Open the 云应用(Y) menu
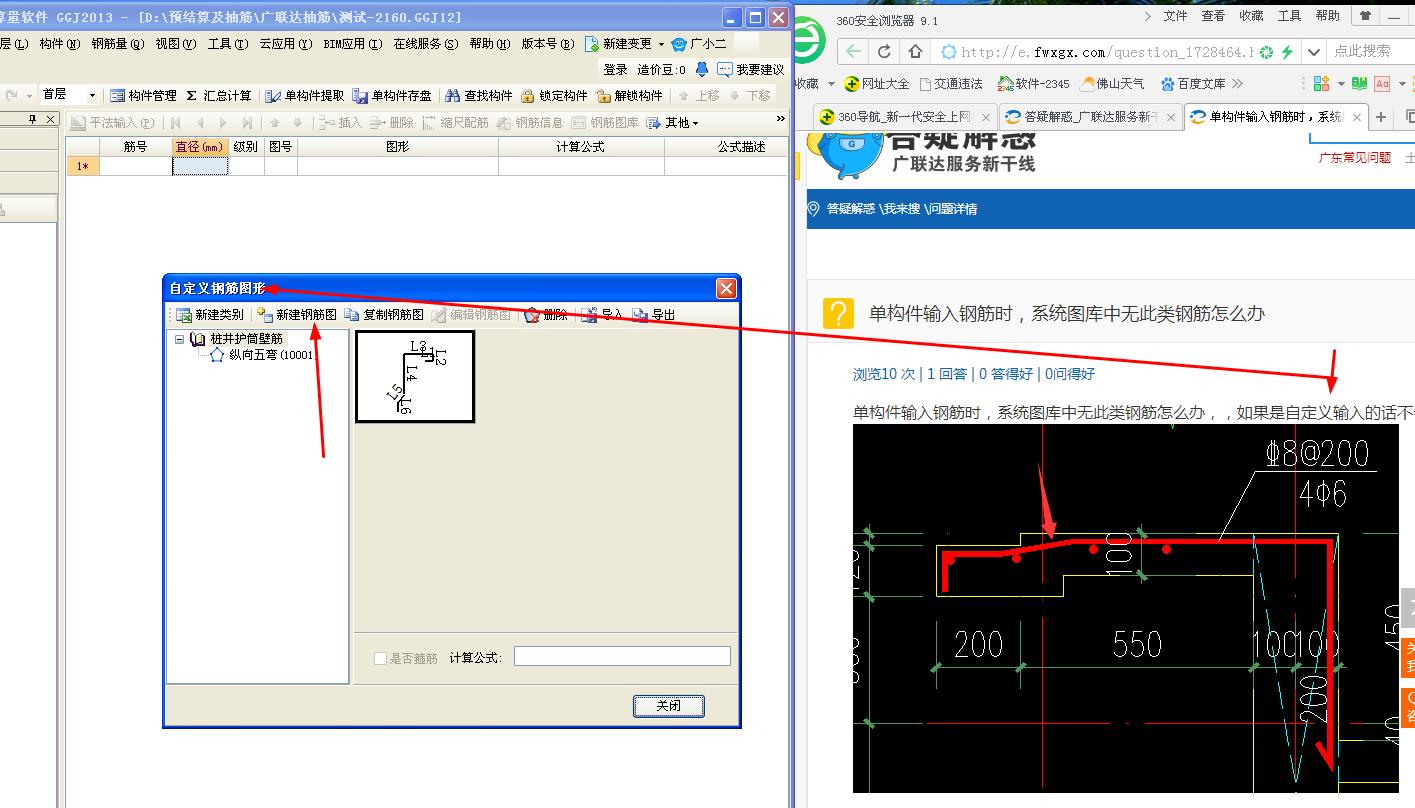 click(x=285, y=44)
